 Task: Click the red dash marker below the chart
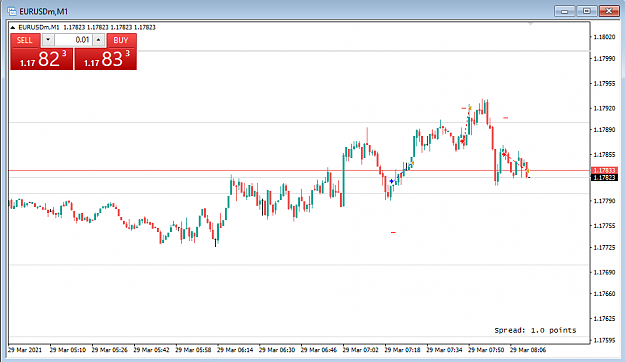[393, 232]
